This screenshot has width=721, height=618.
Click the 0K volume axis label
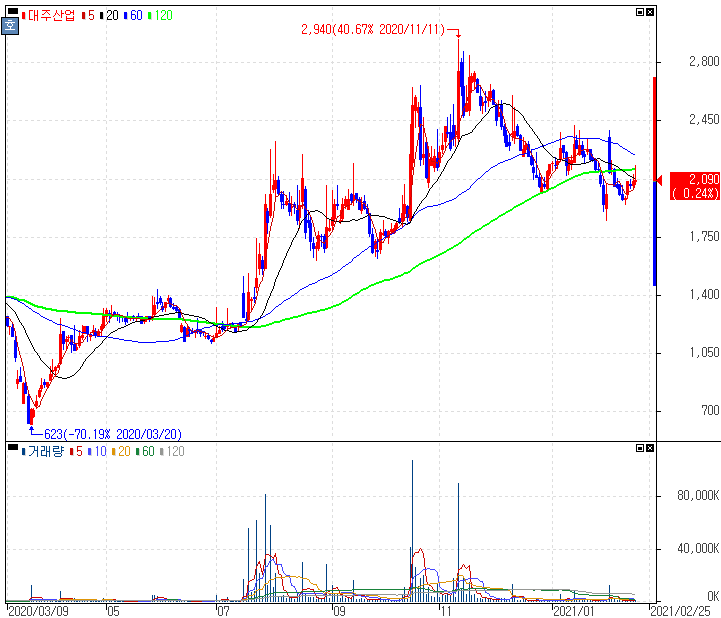pos(713,596)
